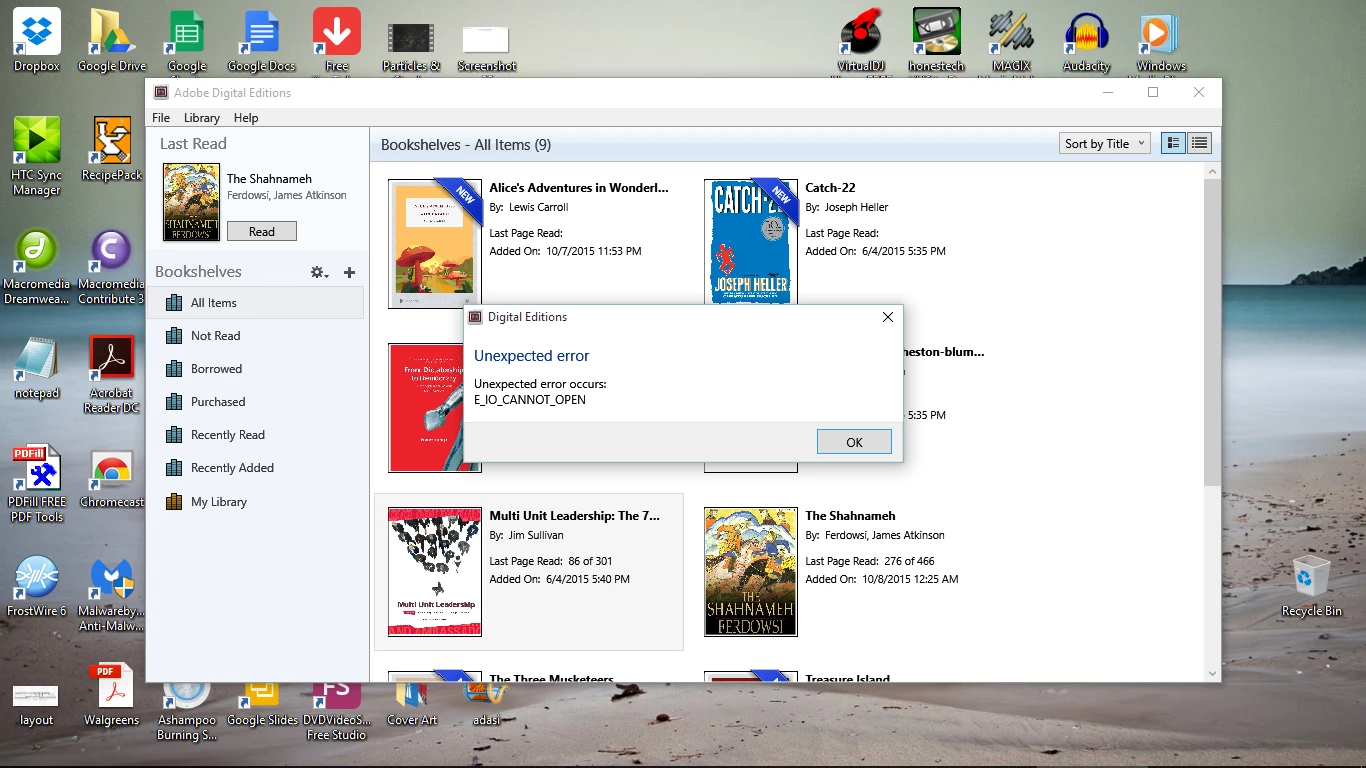
Task: Open the honestech desktop shortcut
Action: (936, 40)
